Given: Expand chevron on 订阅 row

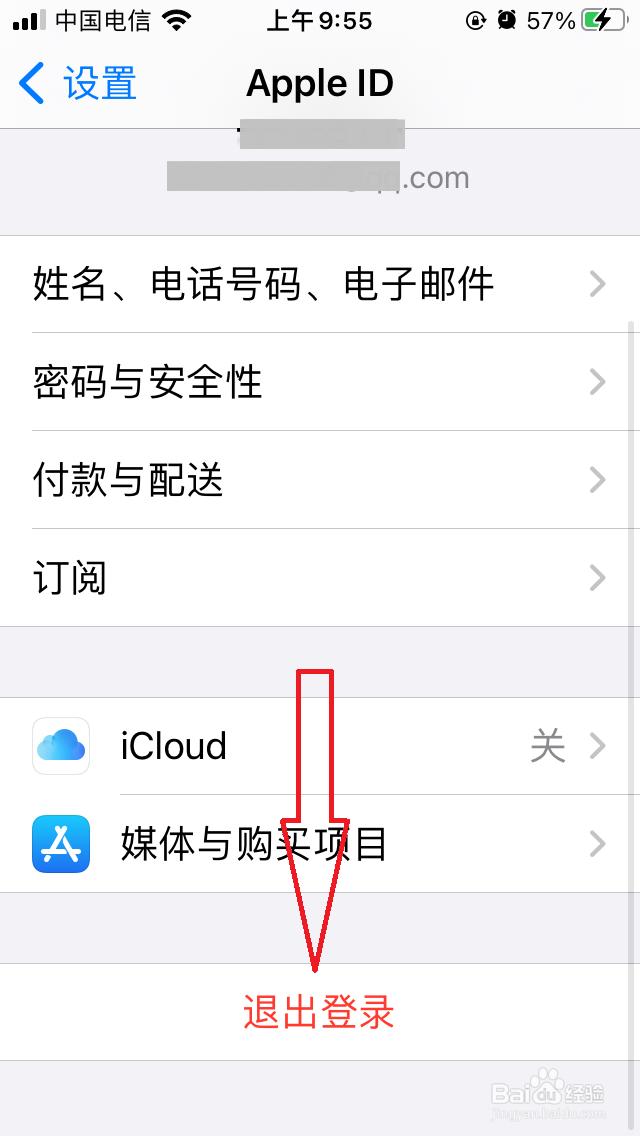Looking at the screenshot, I should pyautogui.click(x=597, y=577).
